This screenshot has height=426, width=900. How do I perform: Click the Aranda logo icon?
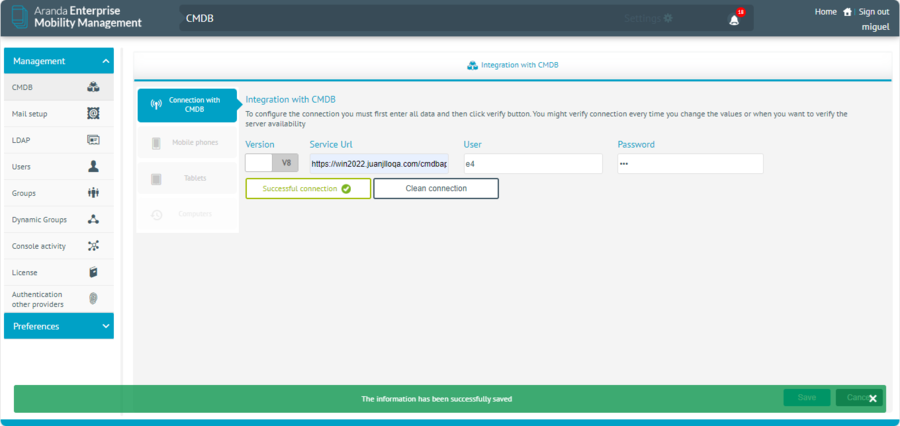(x=20, y=17)
